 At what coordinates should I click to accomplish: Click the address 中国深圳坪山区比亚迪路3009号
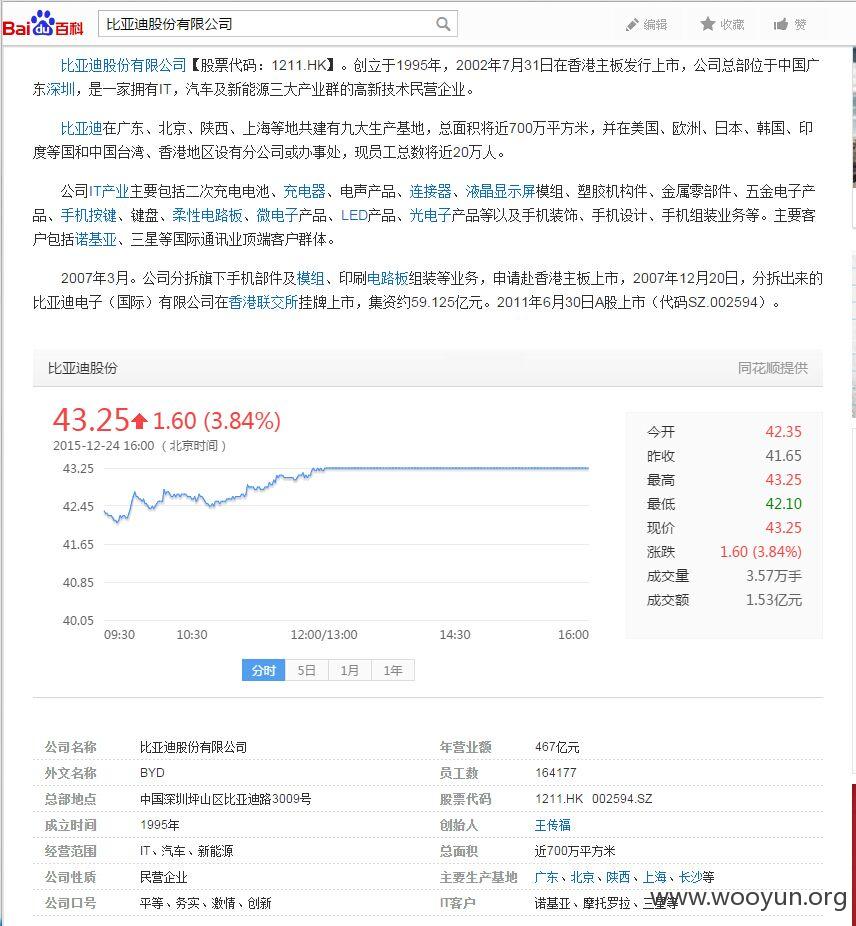[x=226, y=799]
